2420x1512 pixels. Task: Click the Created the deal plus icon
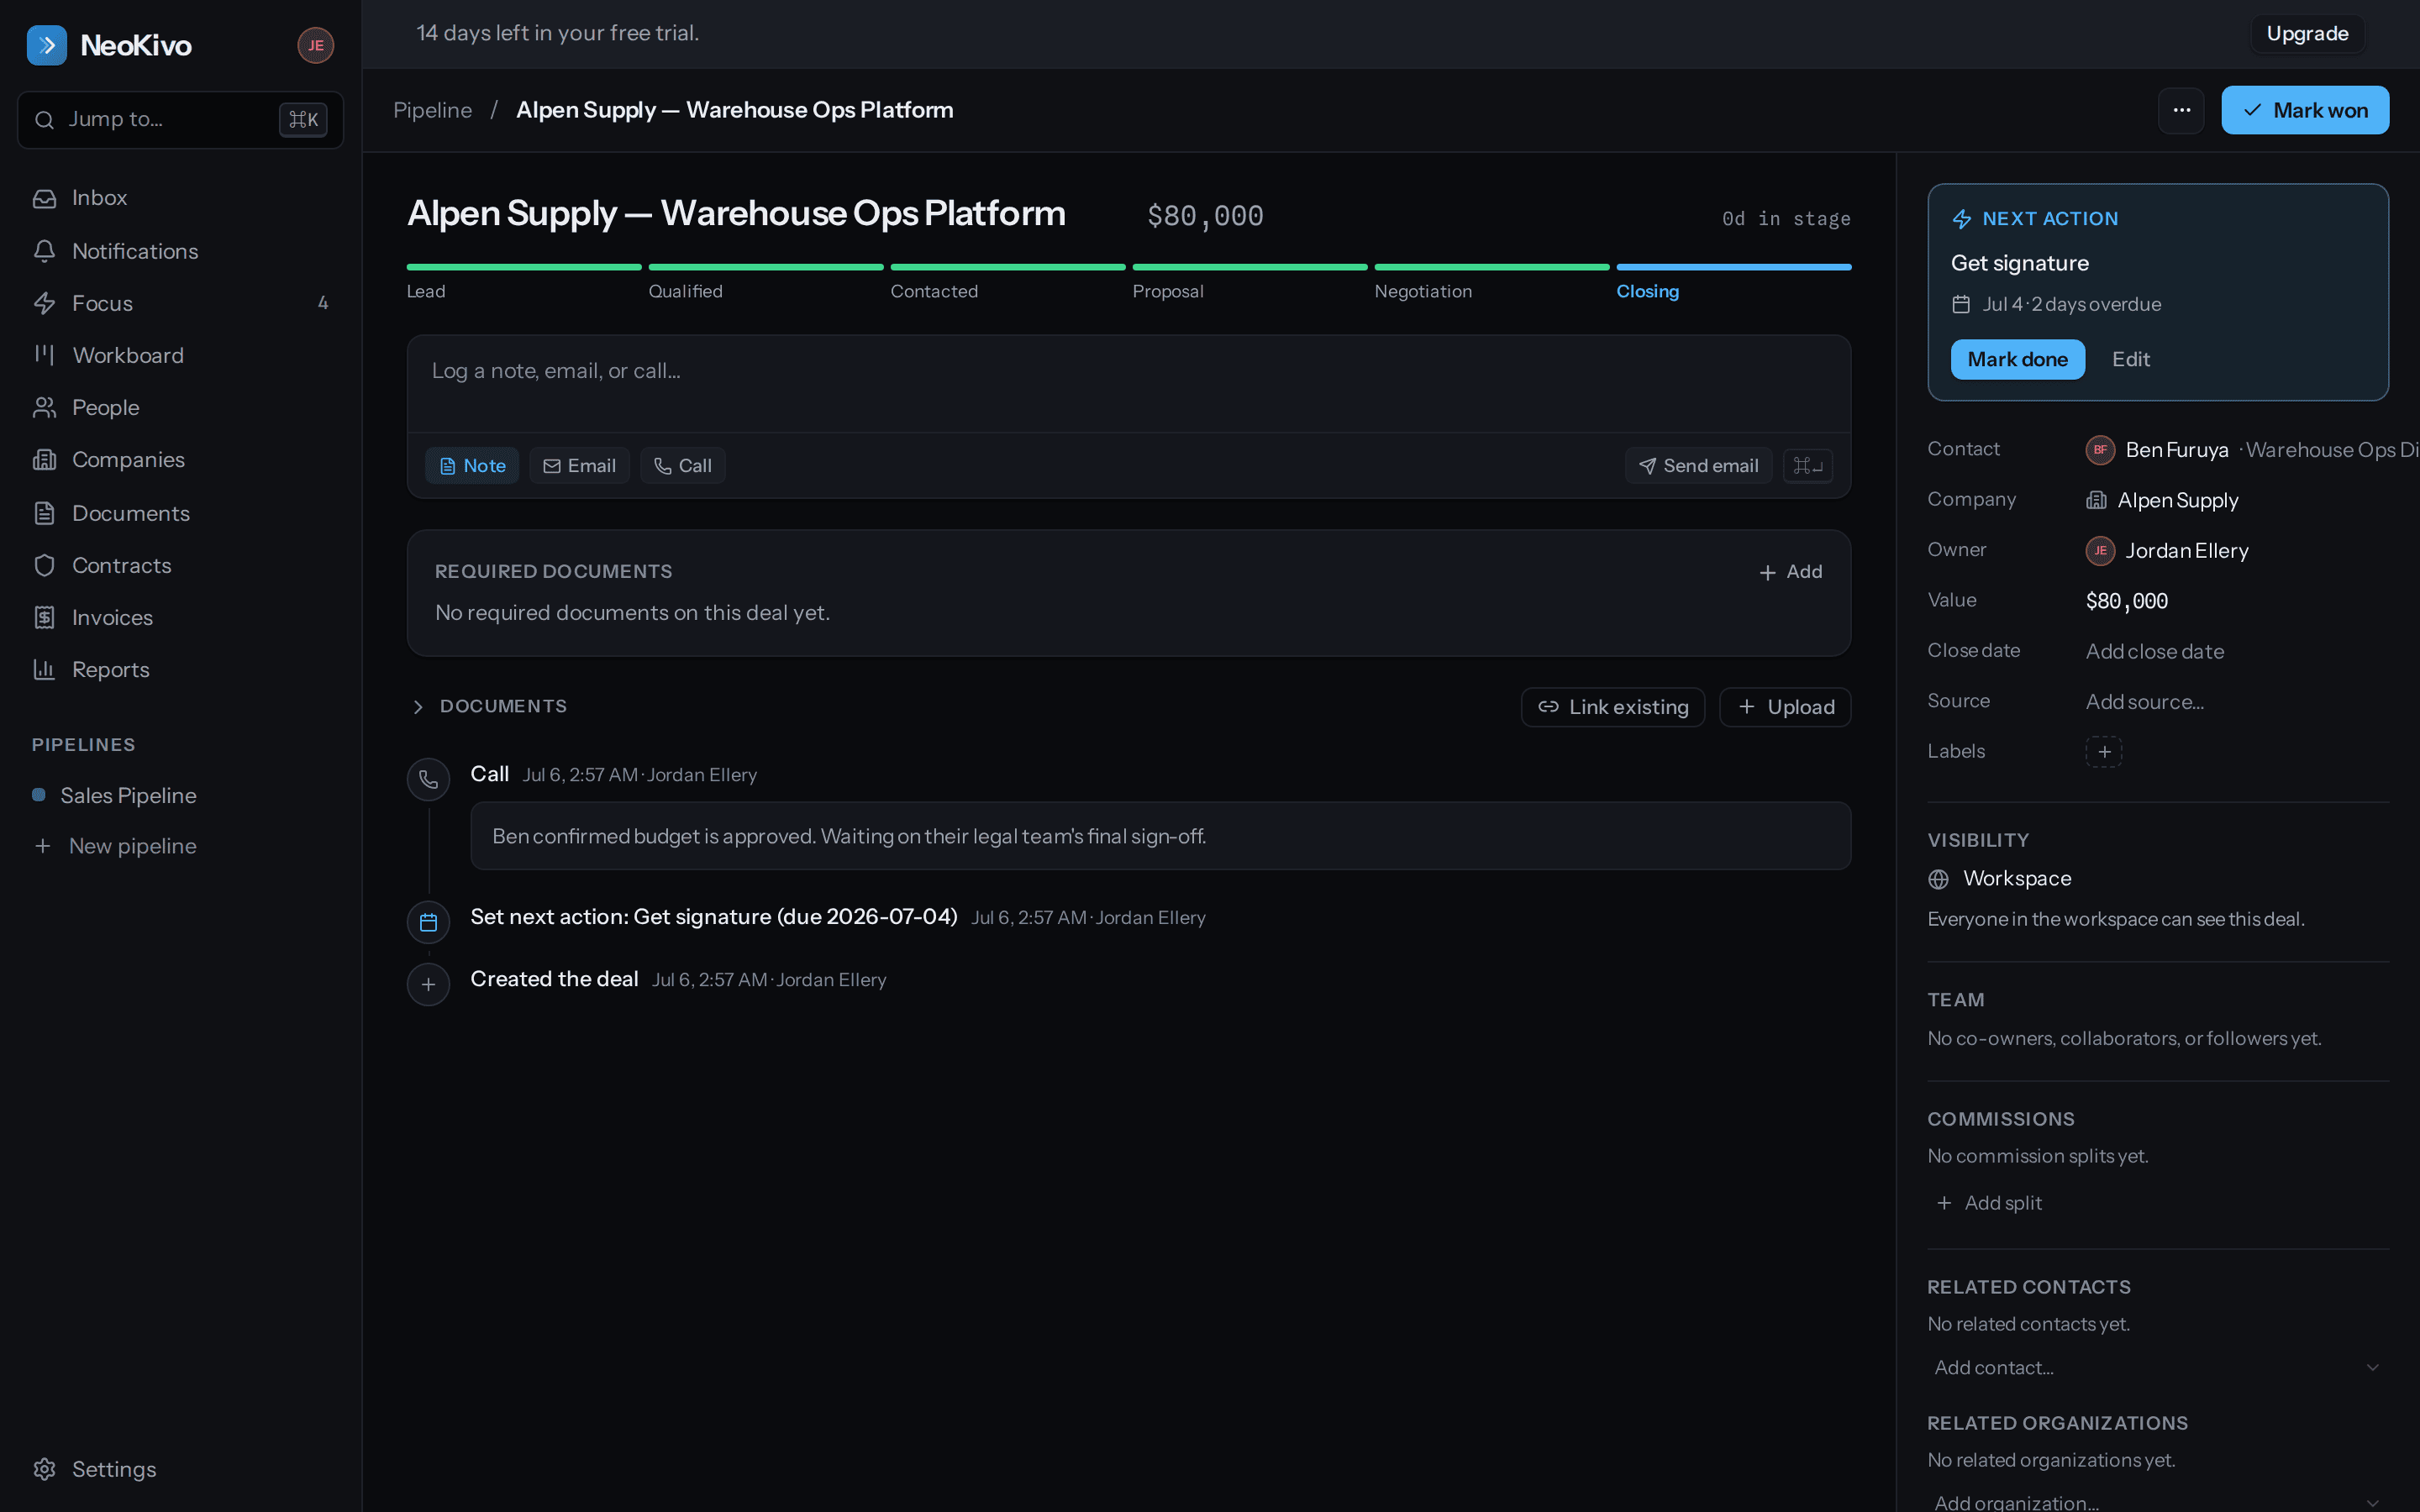pyautogui.click(x=428, y=984)
